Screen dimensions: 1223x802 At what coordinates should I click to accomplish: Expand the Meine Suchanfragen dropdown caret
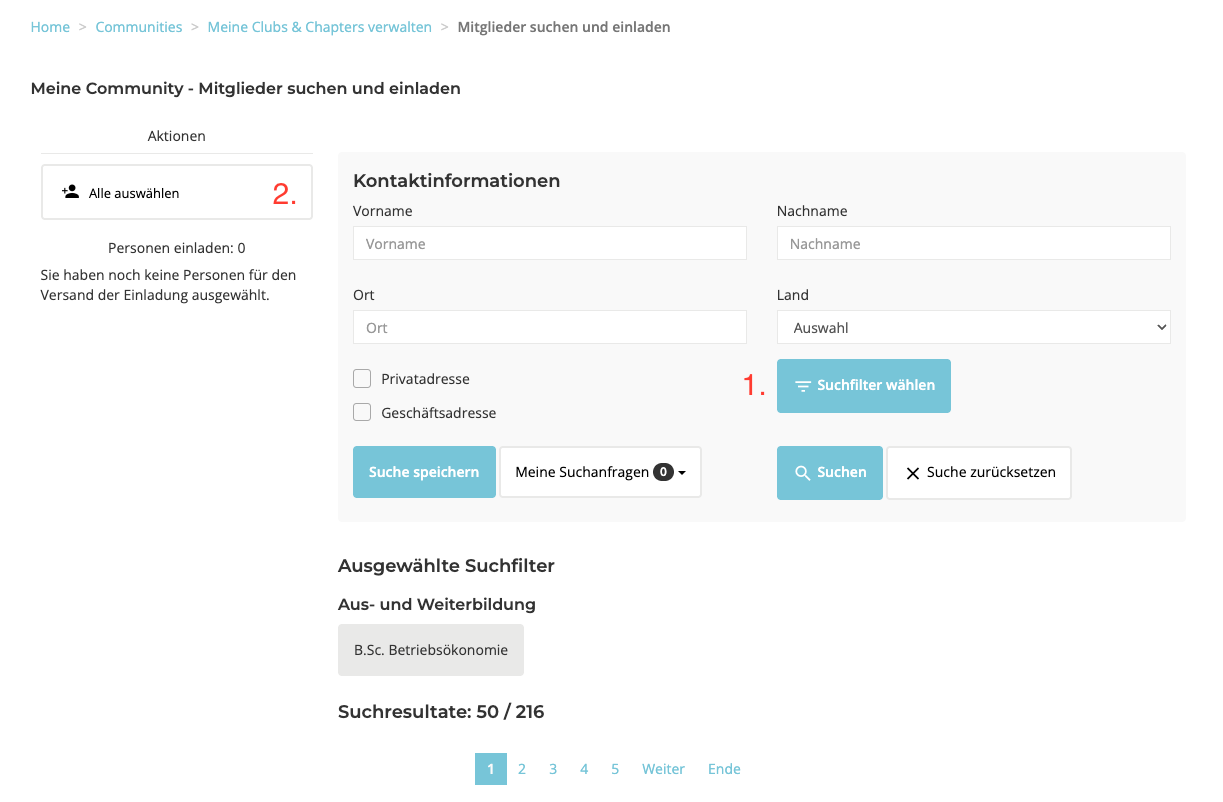(682, 473)
